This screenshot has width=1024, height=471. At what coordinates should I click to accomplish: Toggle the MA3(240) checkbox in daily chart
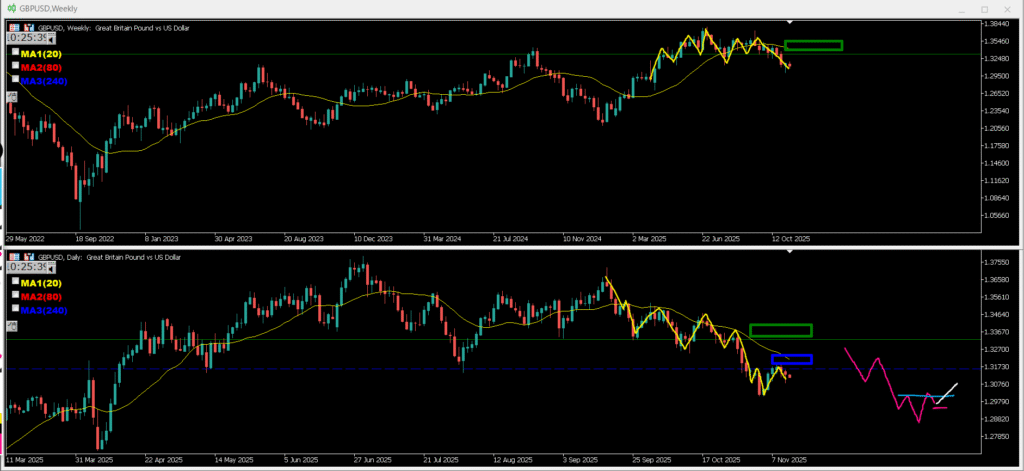[15, 309]
